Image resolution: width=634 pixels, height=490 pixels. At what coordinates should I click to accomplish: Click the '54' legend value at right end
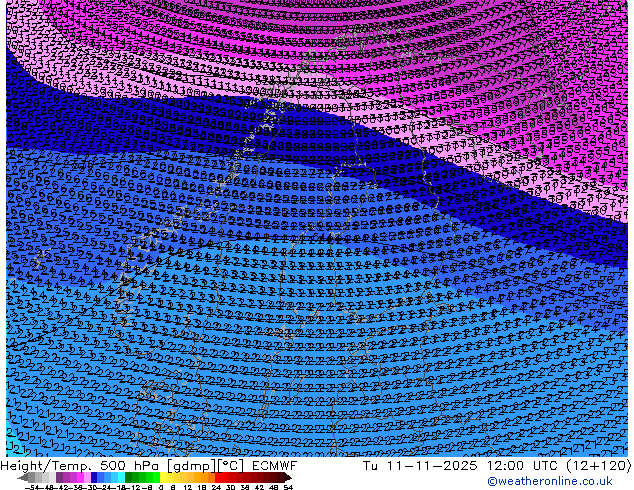(x=288, y=487)
